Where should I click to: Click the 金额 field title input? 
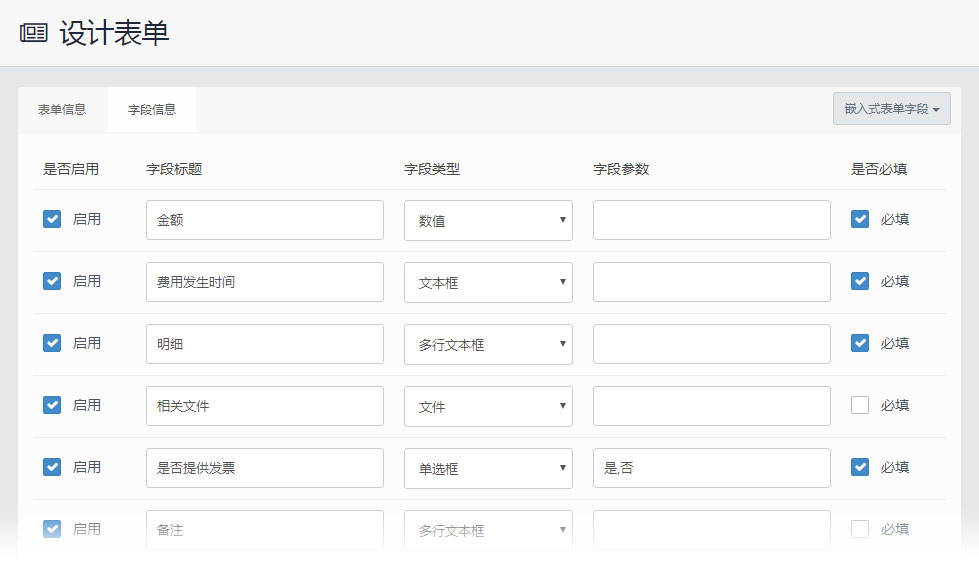(x=265, y=220)
